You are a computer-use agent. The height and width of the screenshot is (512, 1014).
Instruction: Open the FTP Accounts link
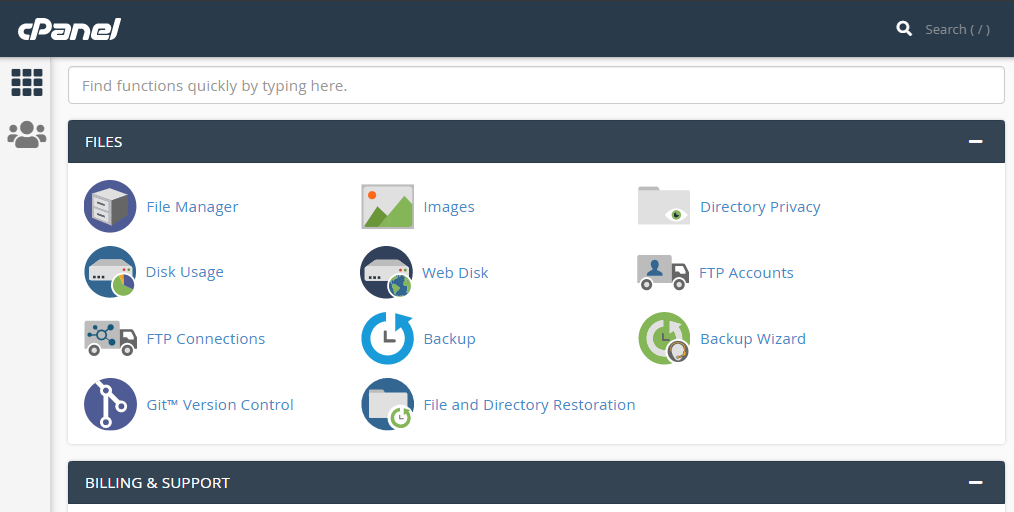pos(746,273)
